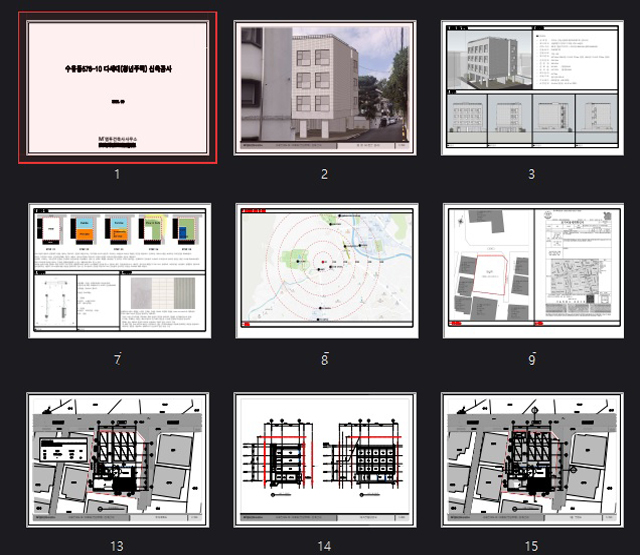Click the page number label 3
The width and height of the screenshot is (640, 555).
(531, 174)
